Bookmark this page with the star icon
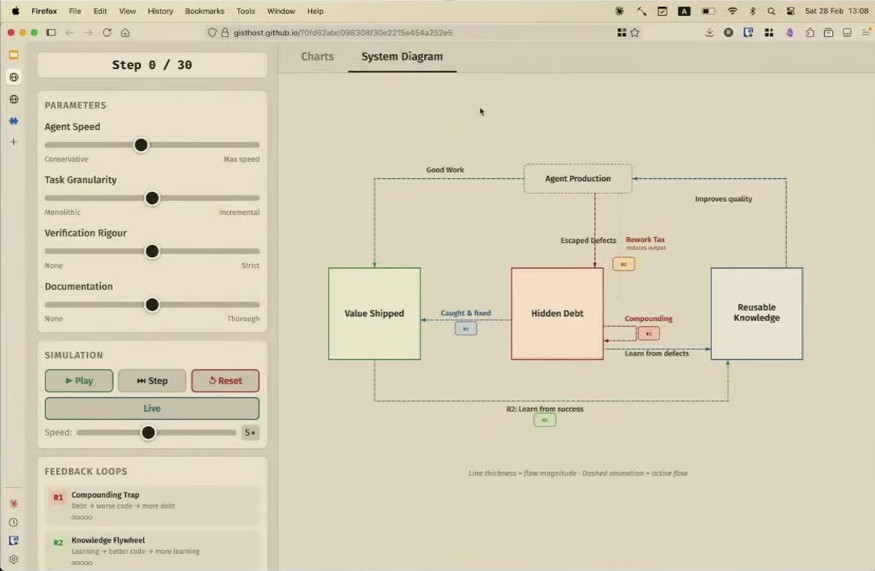Image resolution: width=875 pixels, height=571 pixels. [x=635, y=32]
